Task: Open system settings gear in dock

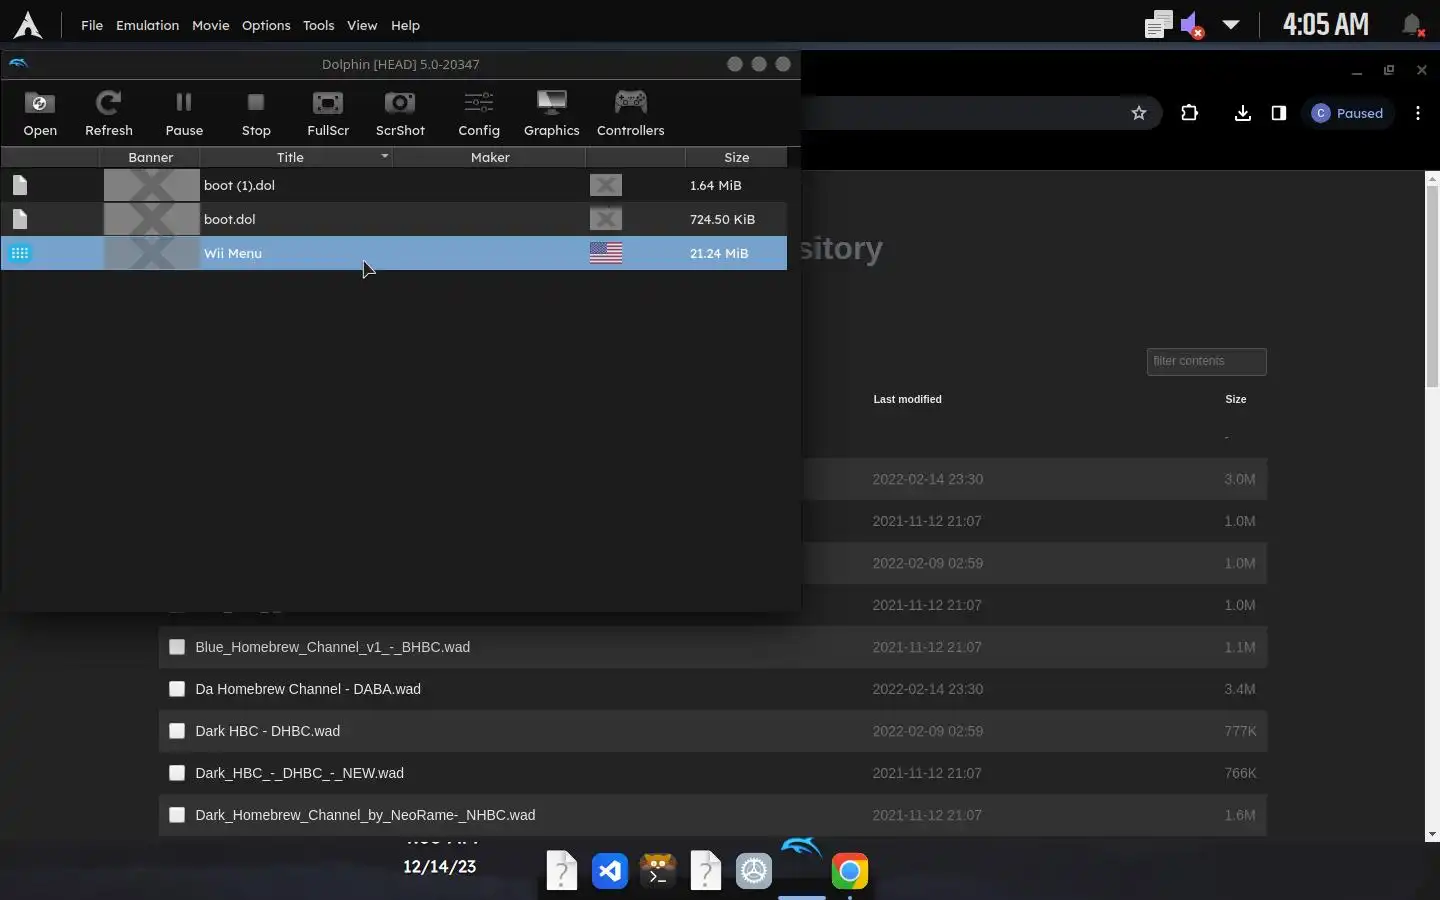Action: point(754,872)
